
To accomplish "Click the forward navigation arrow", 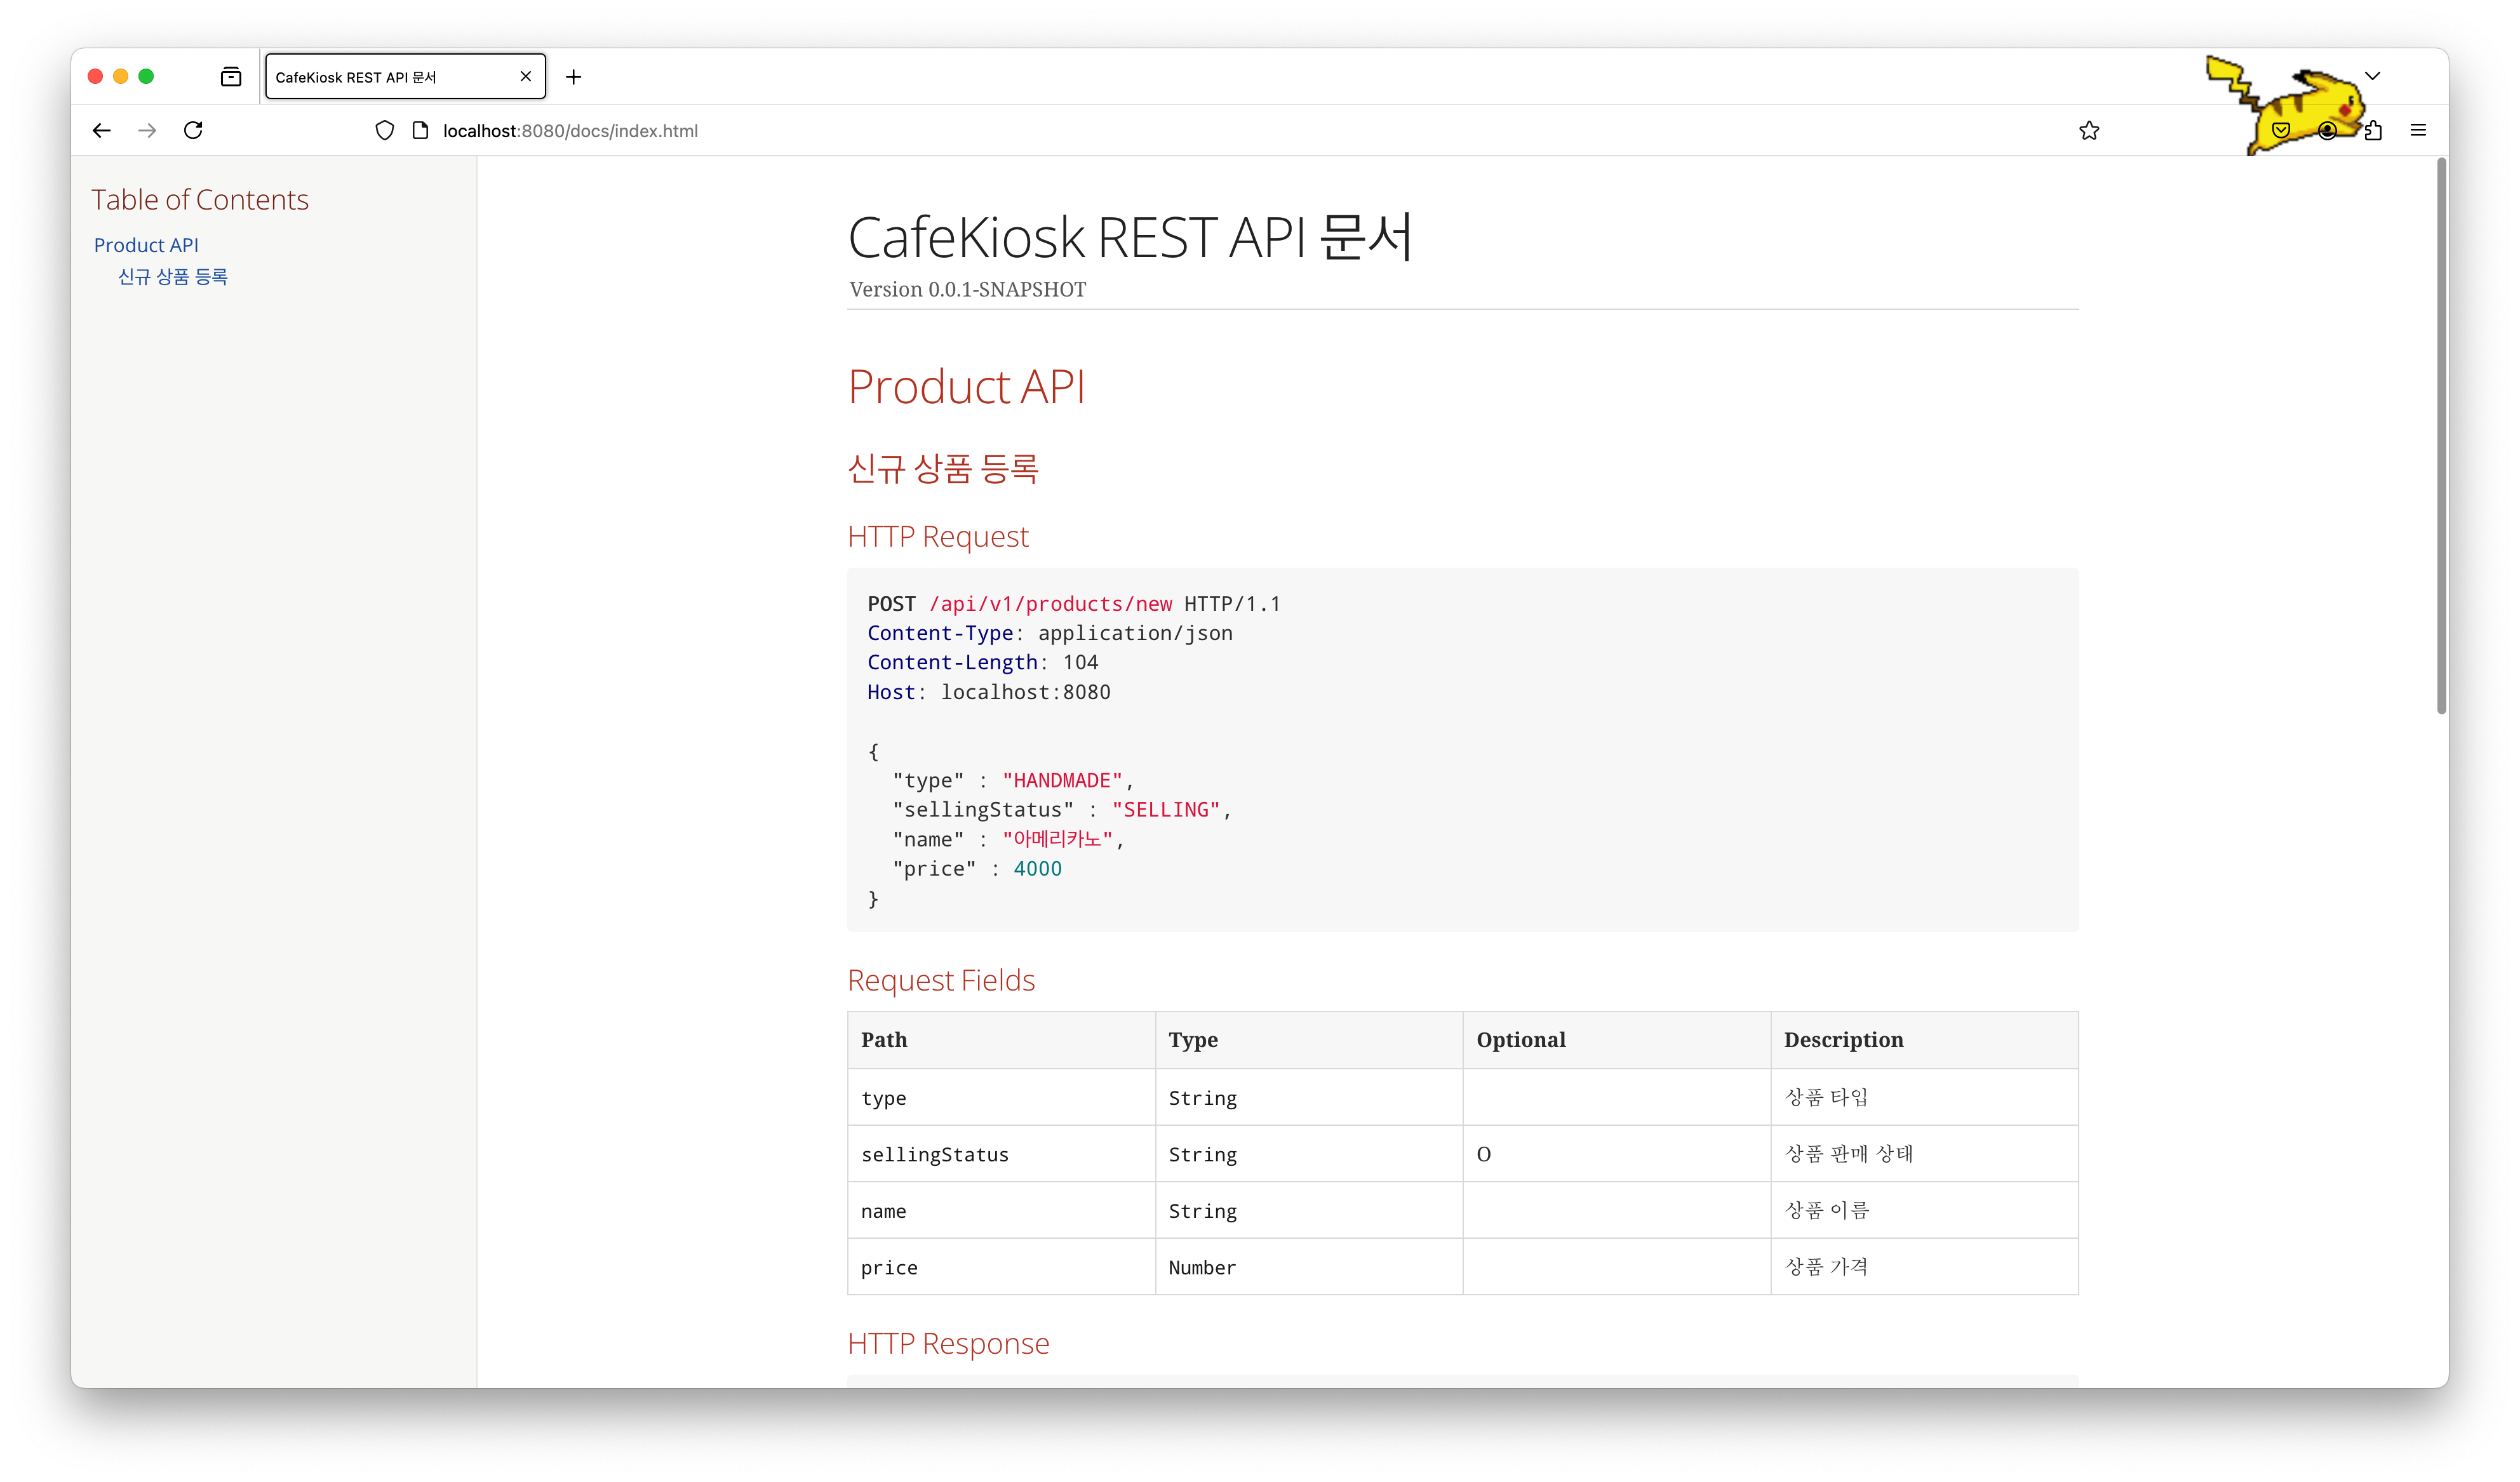I will point(147,130).
